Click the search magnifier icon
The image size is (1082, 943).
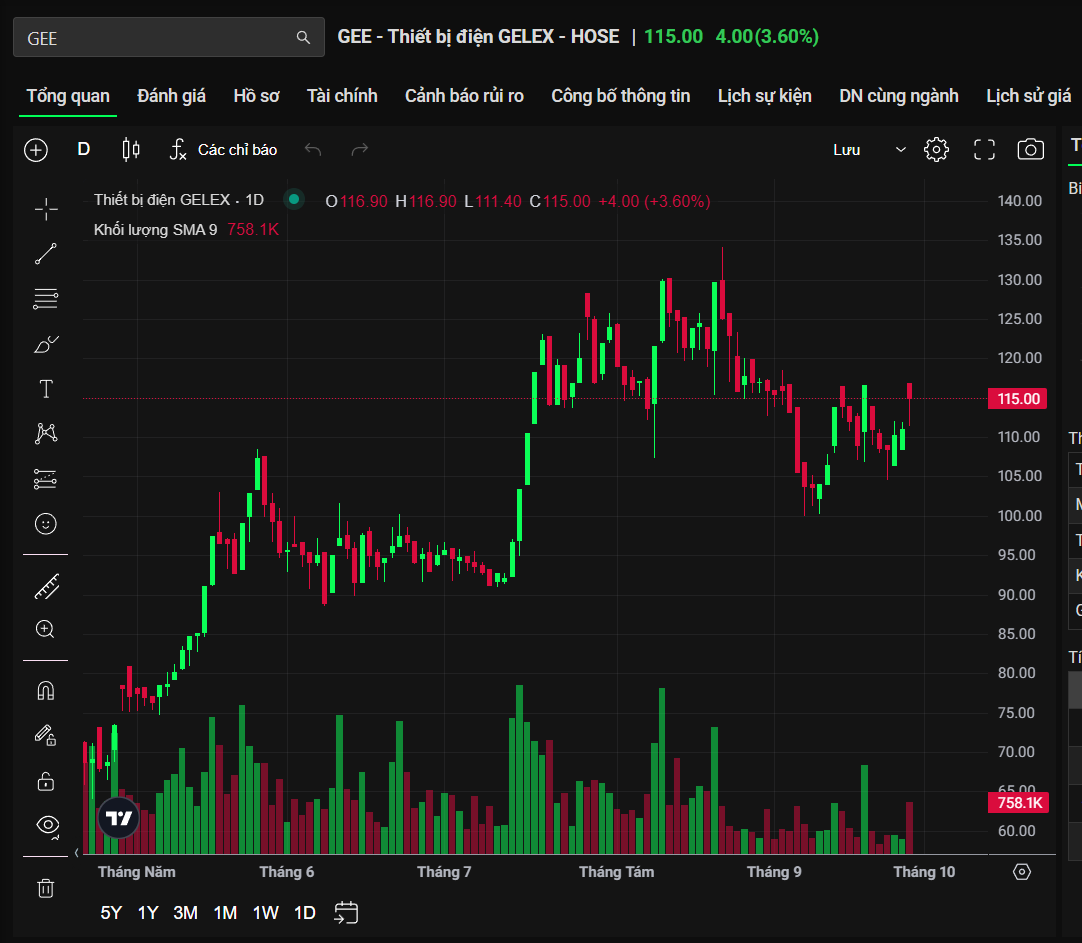pyautogui.click(x=303, y=37)
